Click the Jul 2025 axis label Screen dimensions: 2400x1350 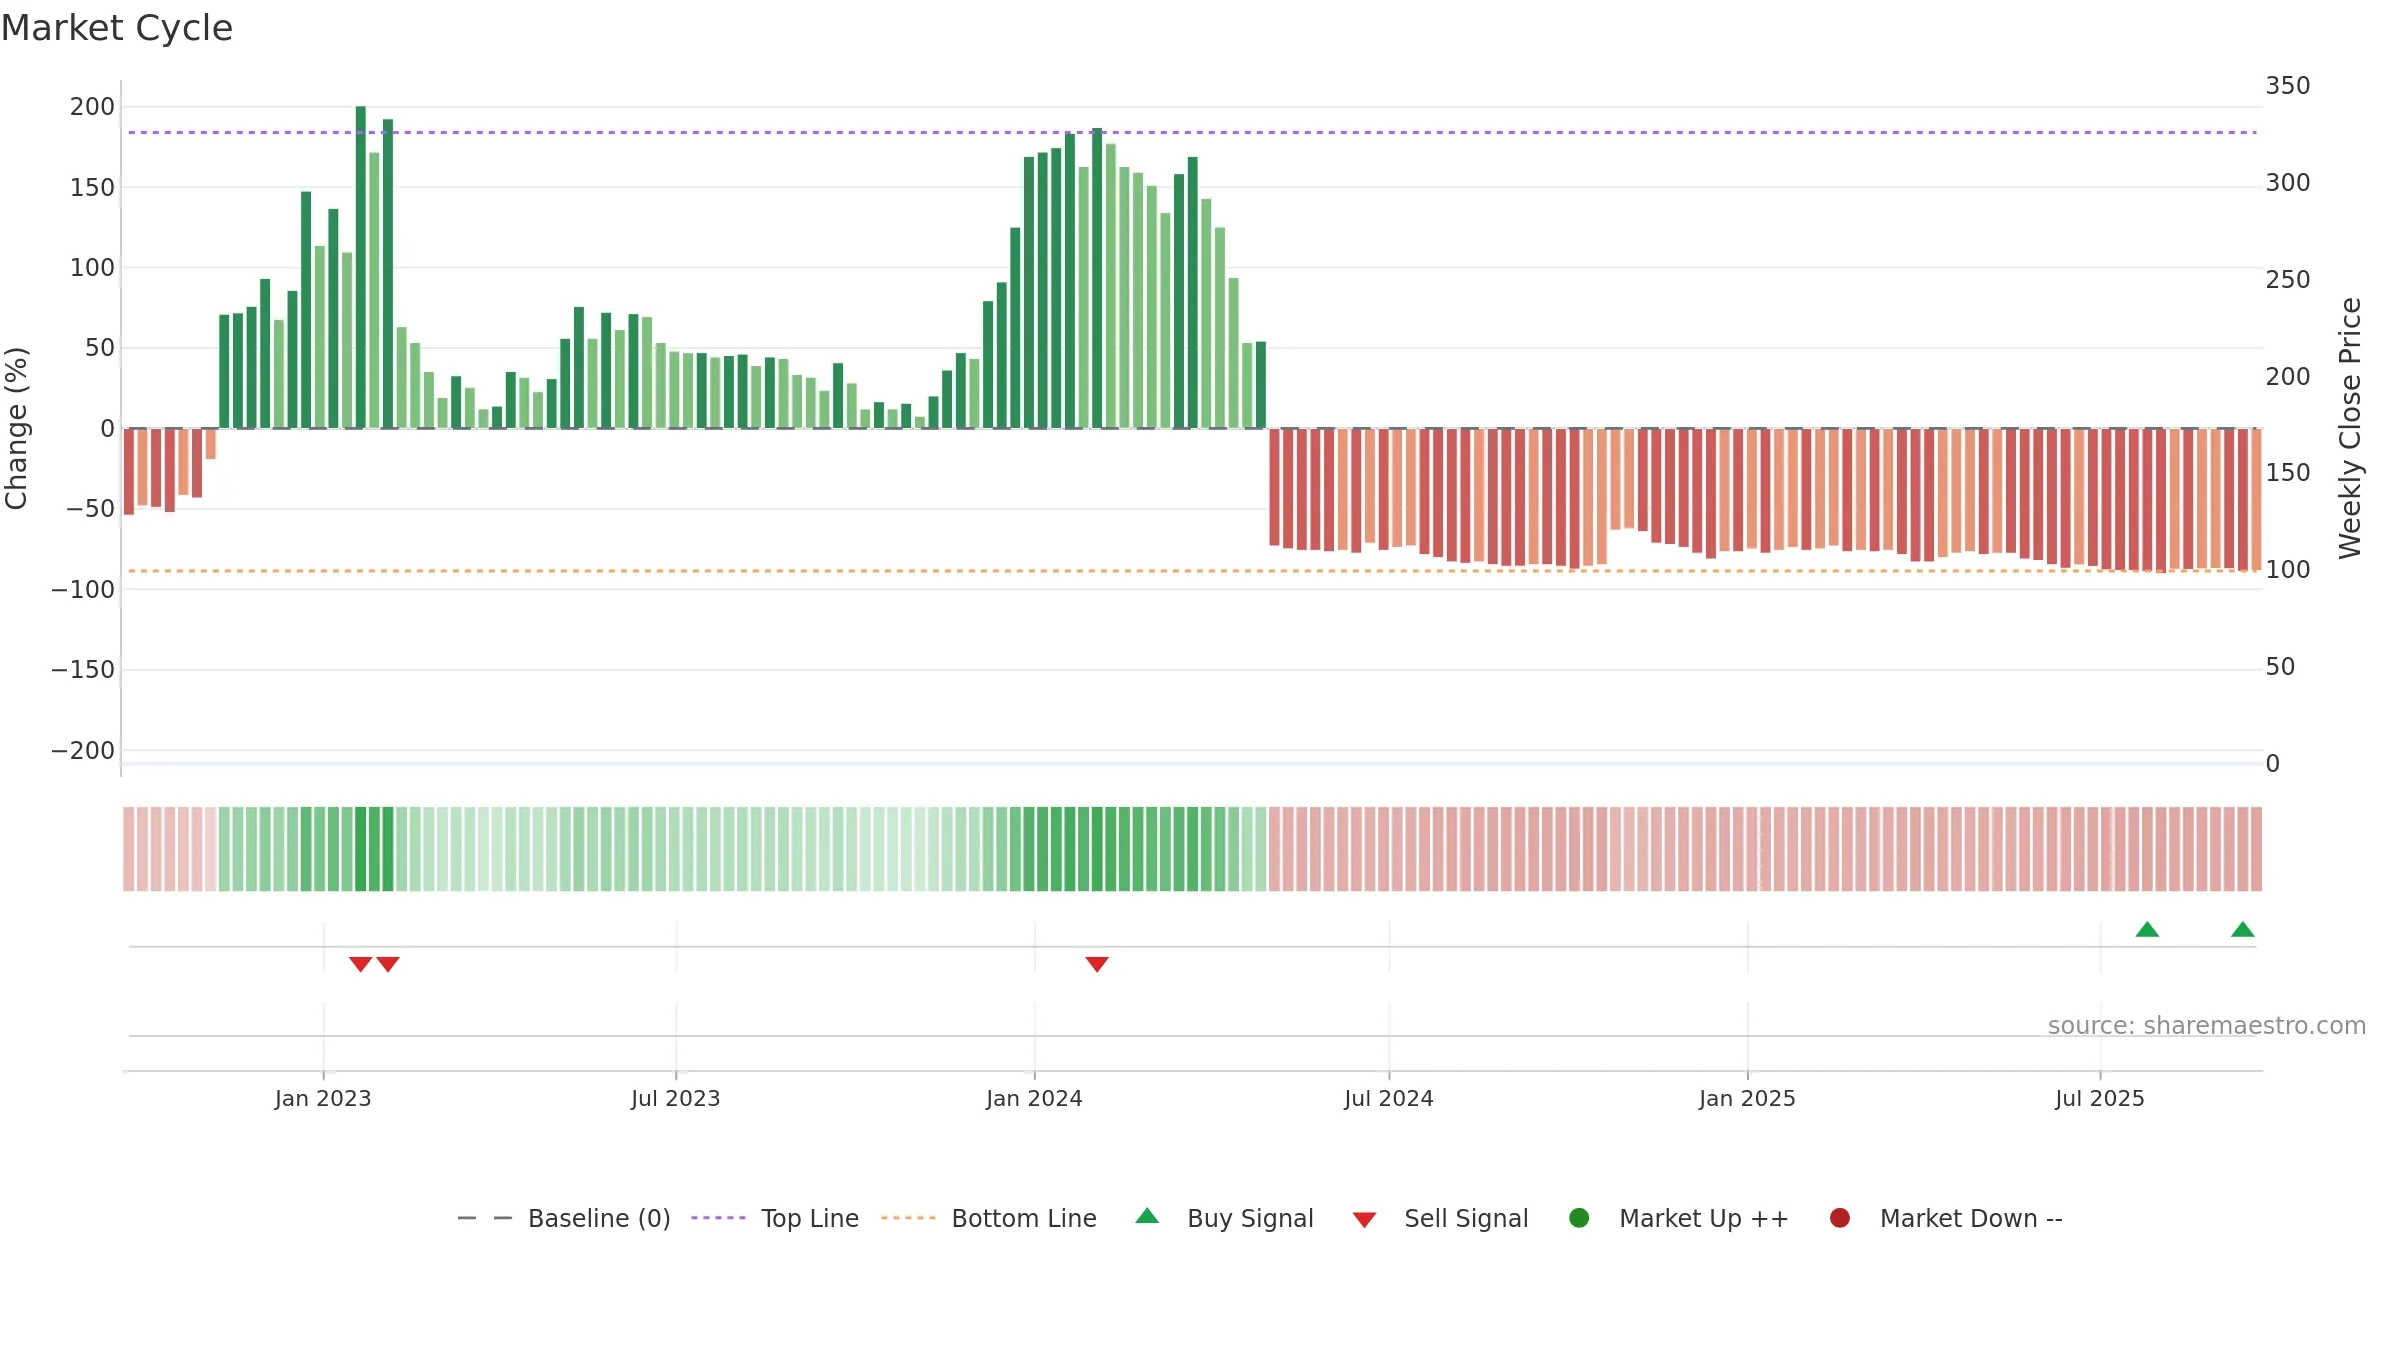(x=2100, y=1098)
